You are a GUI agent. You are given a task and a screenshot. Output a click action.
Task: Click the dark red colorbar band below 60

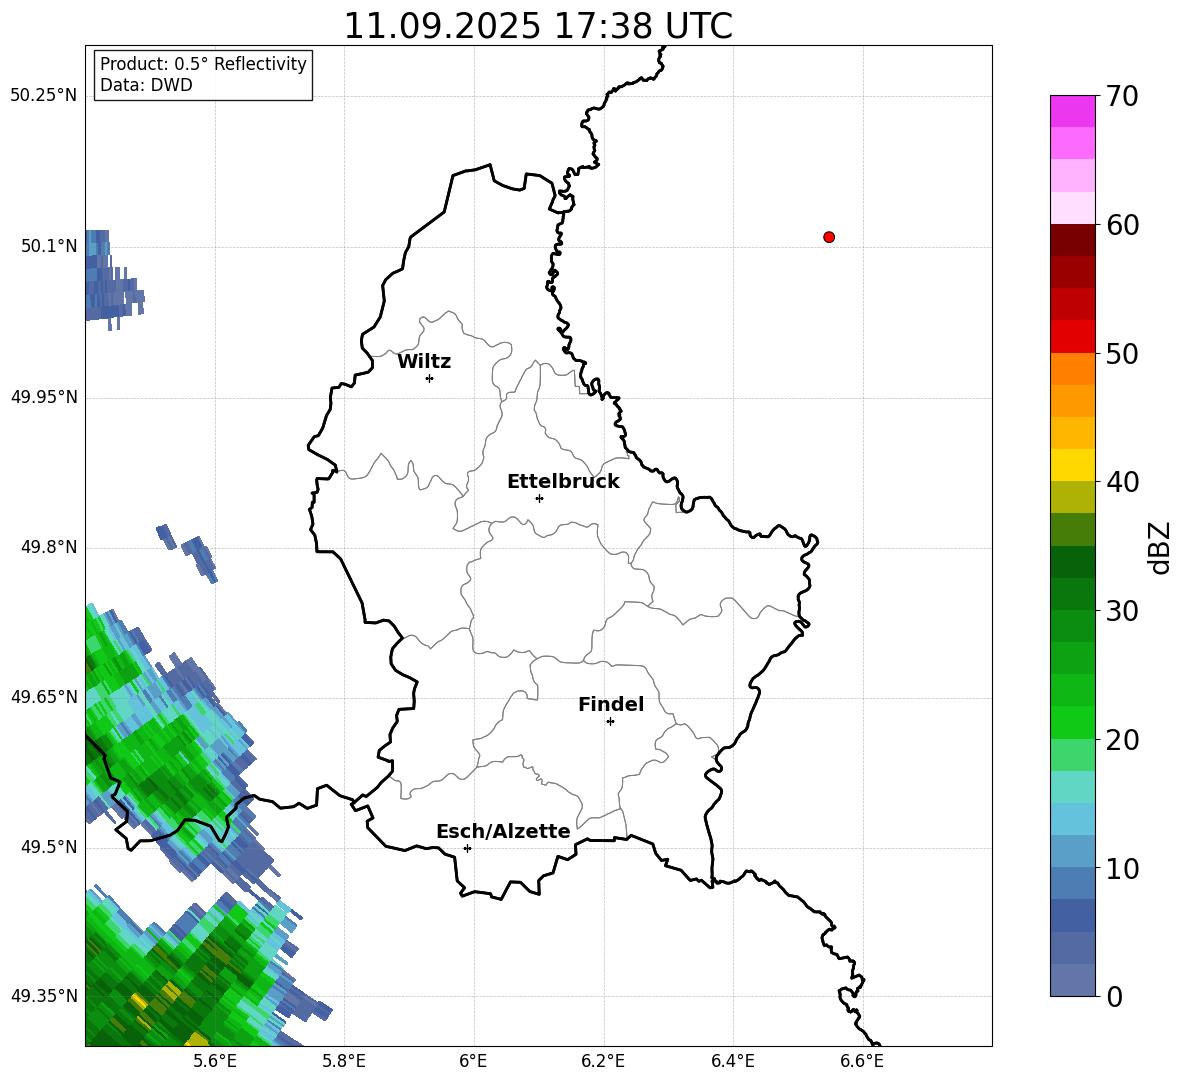coord(1073,240)
